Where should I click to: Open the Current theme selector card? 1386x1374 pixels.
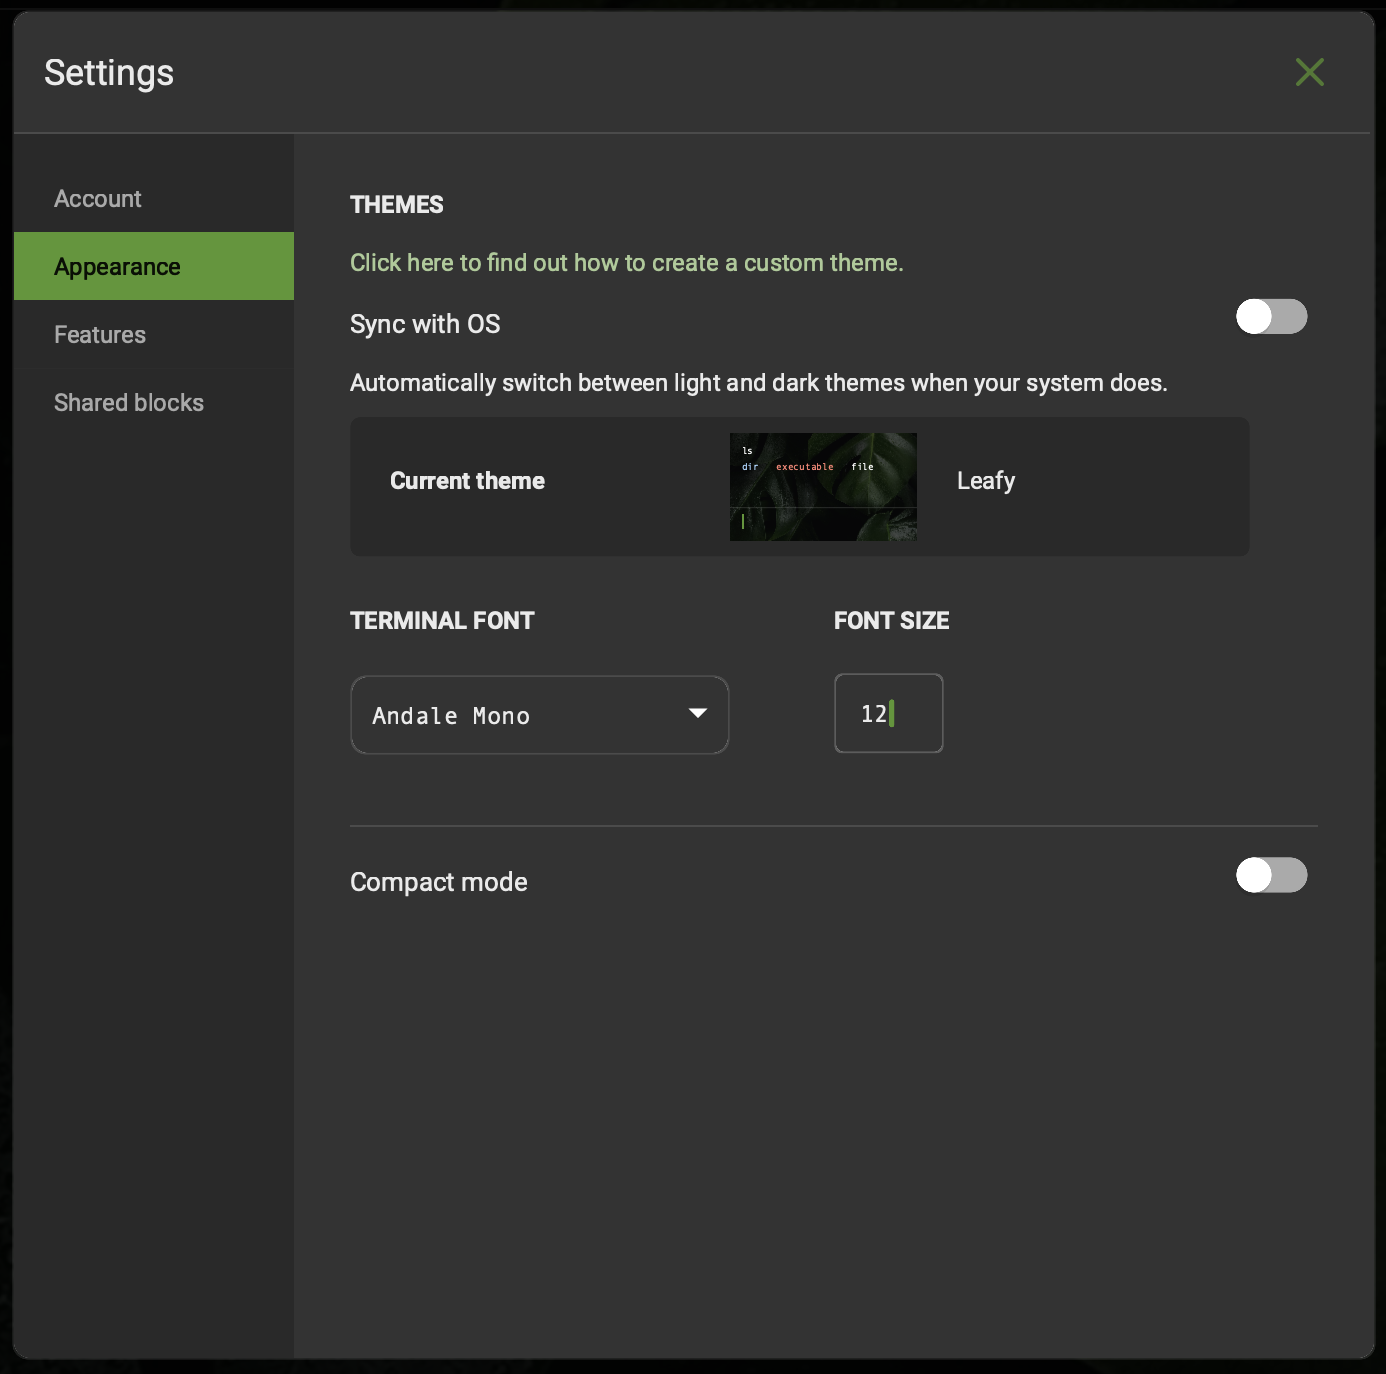(800, 487)
